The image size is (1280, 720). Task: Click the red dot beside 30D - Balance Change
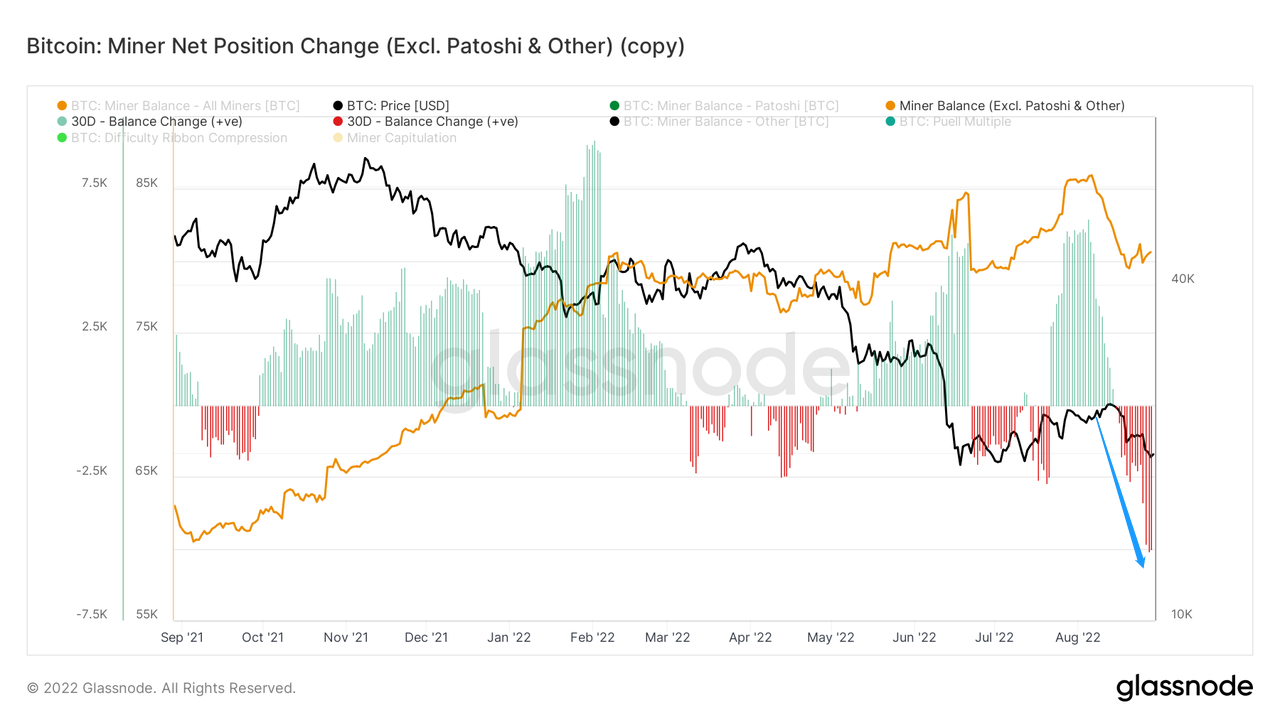click(x=338, y=122)
